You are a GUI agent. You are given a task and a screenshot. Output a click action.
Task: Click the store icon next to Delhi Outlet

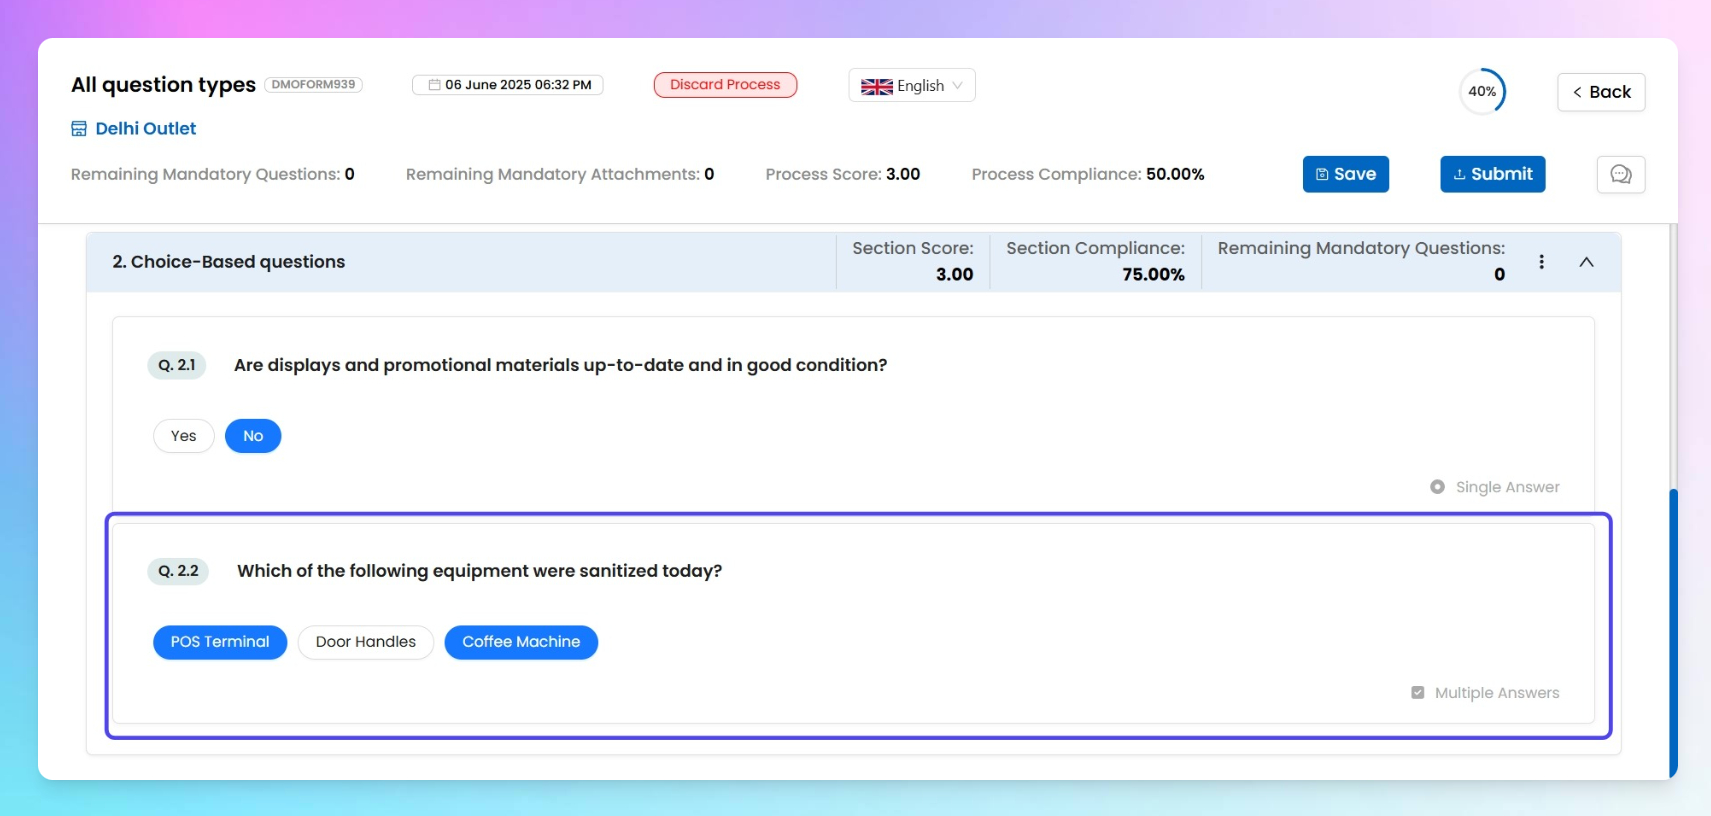coord(79,129)
